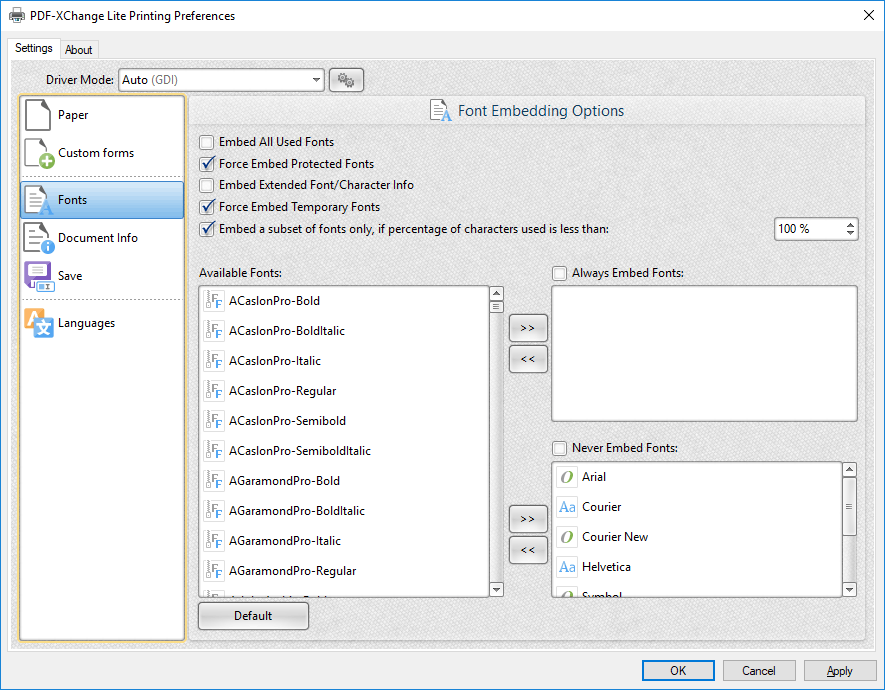Click the Available Fonts scrollbar thumb
The image size is (885, 690).
click(x=497, y=307)
